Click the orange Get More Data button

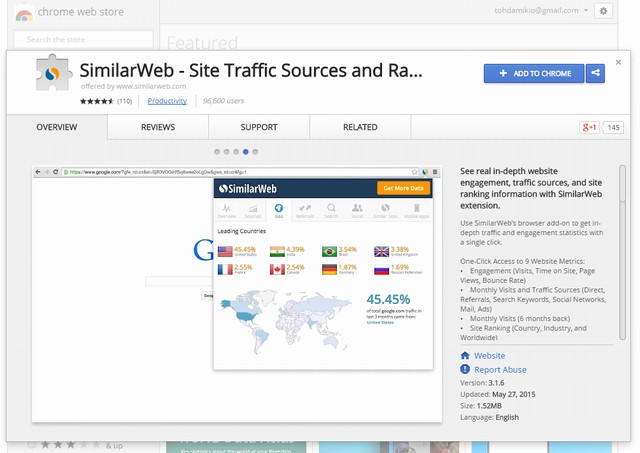tap(403, 188)
